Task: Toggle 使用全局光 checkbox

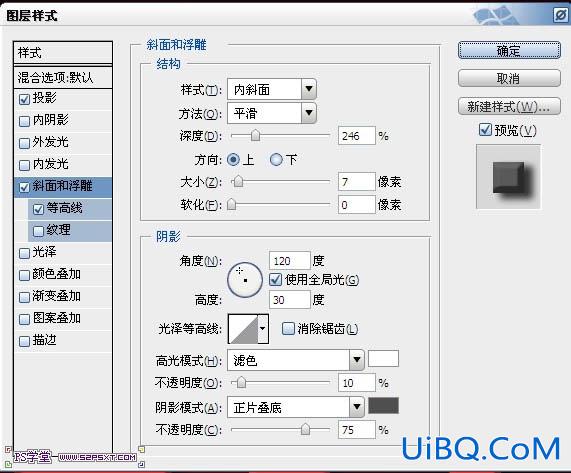Action: click(275, 280)
